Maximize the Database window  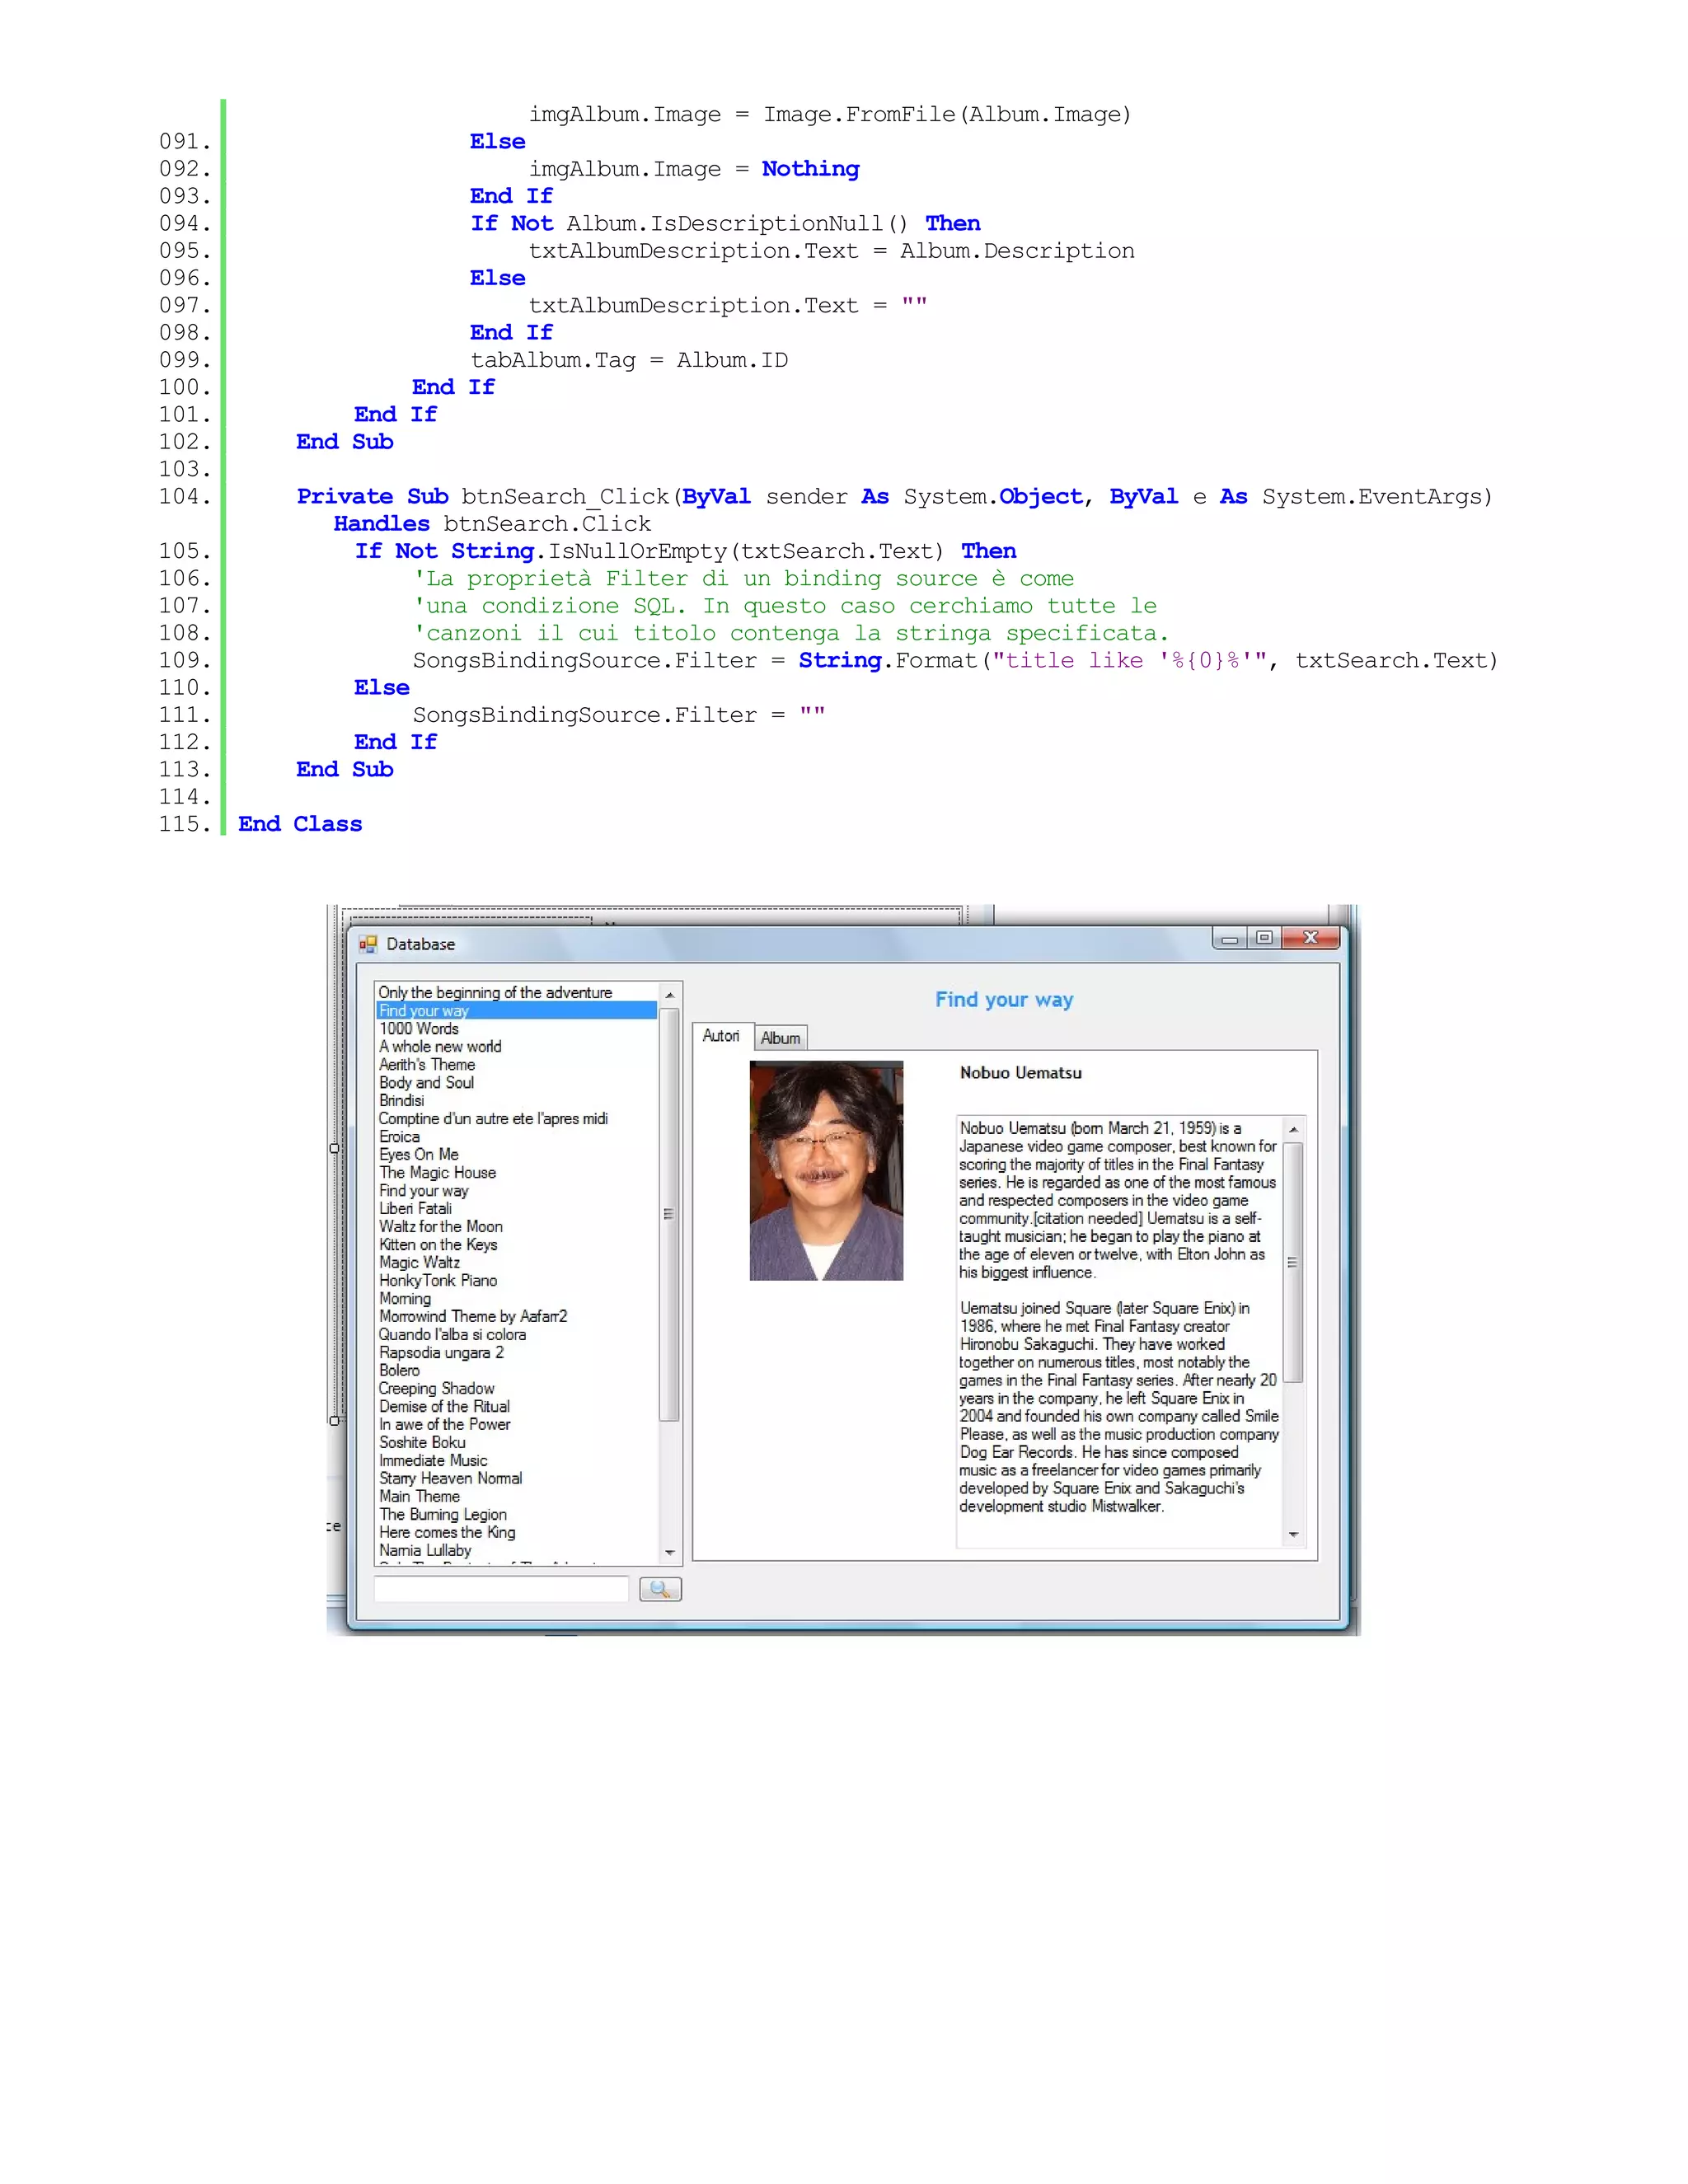[x=1264, y=938]
